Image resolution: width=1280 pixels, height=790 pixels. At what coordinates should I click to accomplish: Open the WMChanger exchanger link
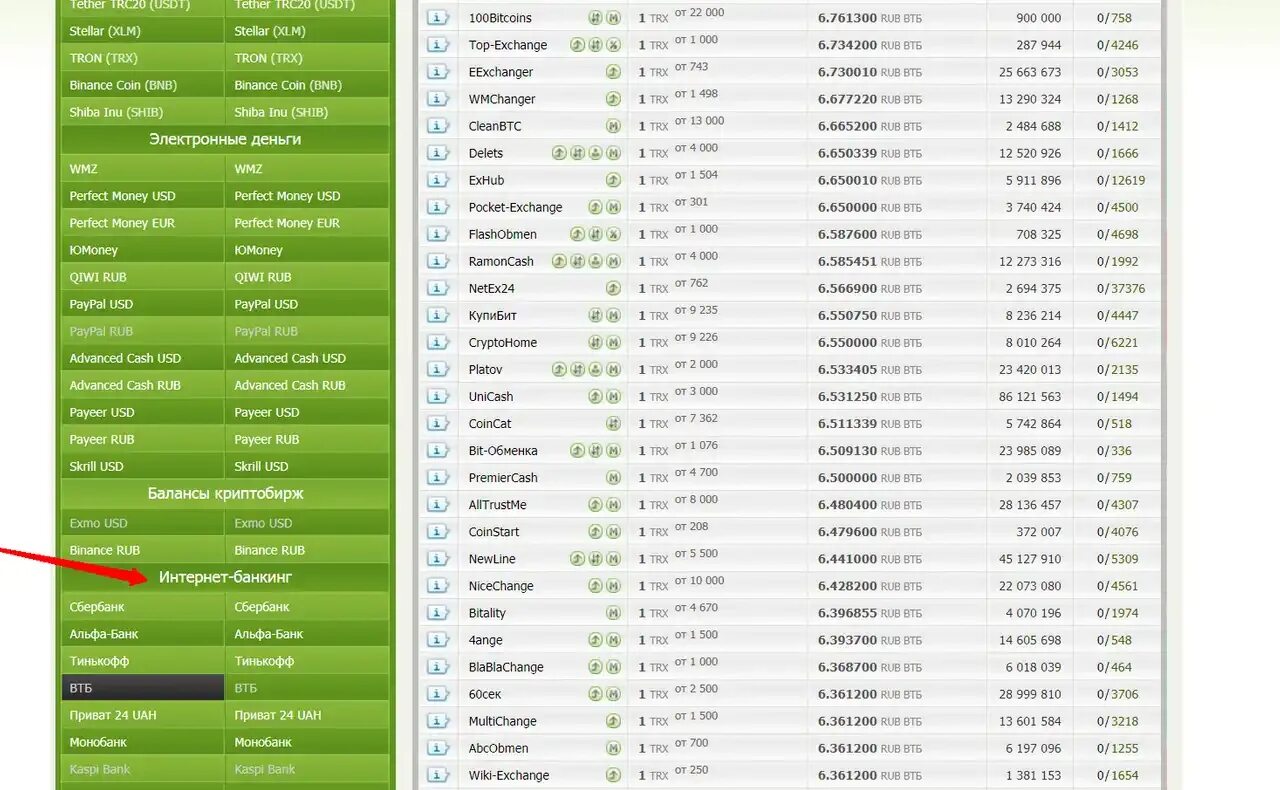coord(502,99)
